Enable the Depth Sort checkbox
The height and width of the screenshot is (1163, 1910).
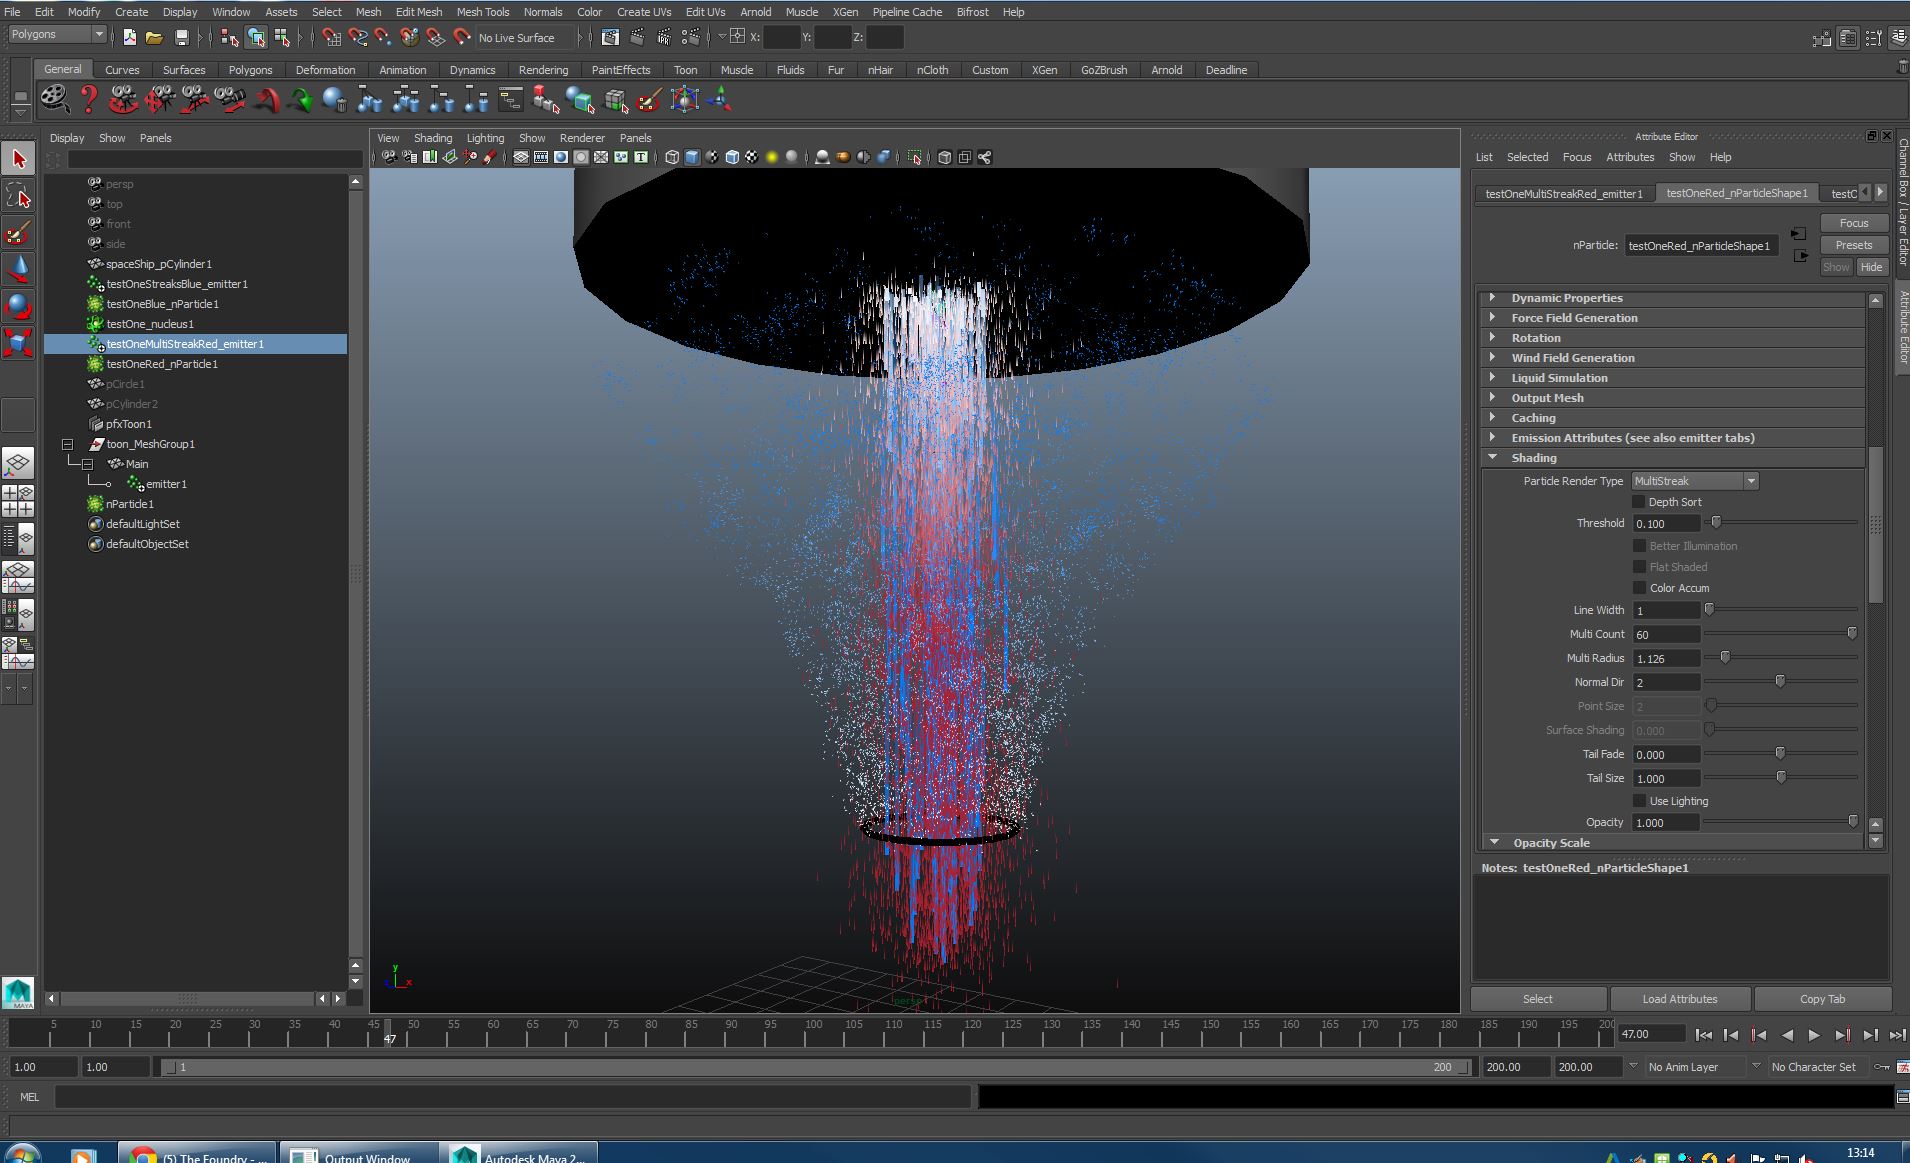tap(1638, 502)
